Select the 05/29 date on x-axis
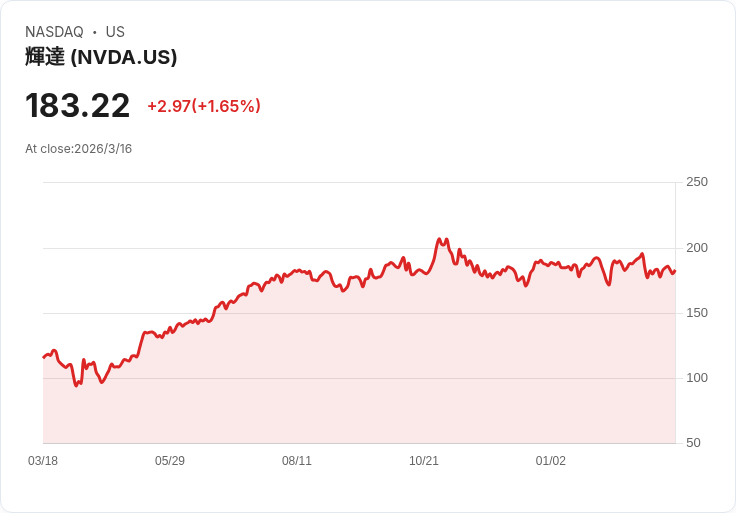 click(170, 461)
